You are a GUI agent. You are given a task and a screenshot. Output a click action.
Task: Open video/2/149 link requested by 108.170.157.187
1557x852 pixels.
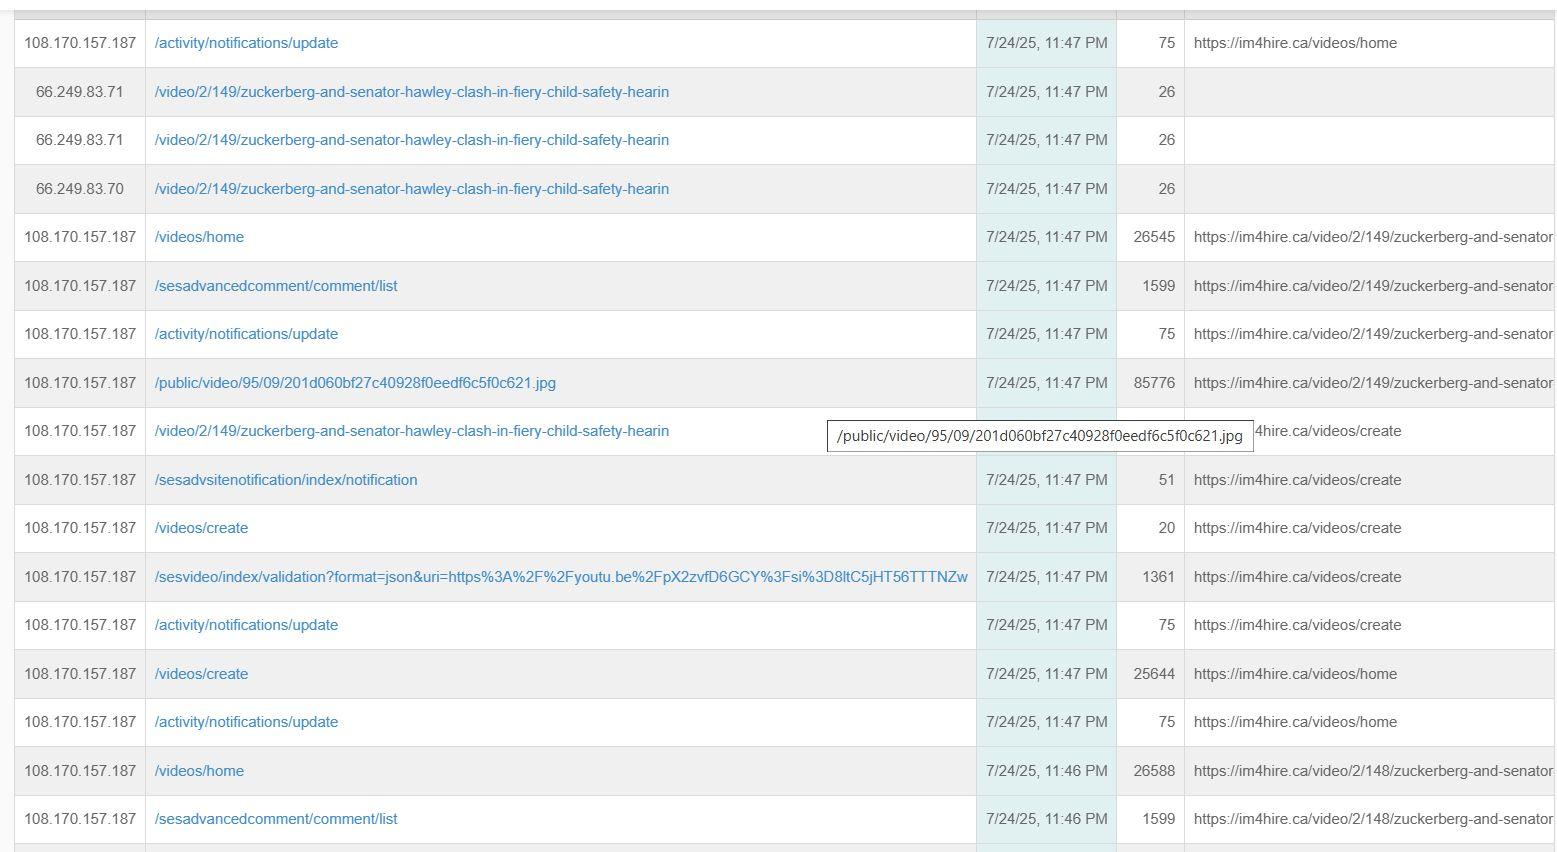[411, 431]
